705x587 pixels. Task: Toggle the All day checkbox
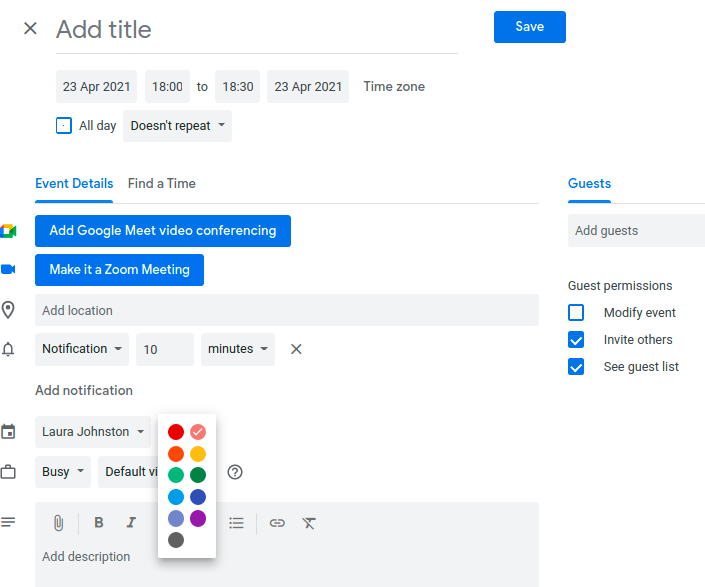64,126
